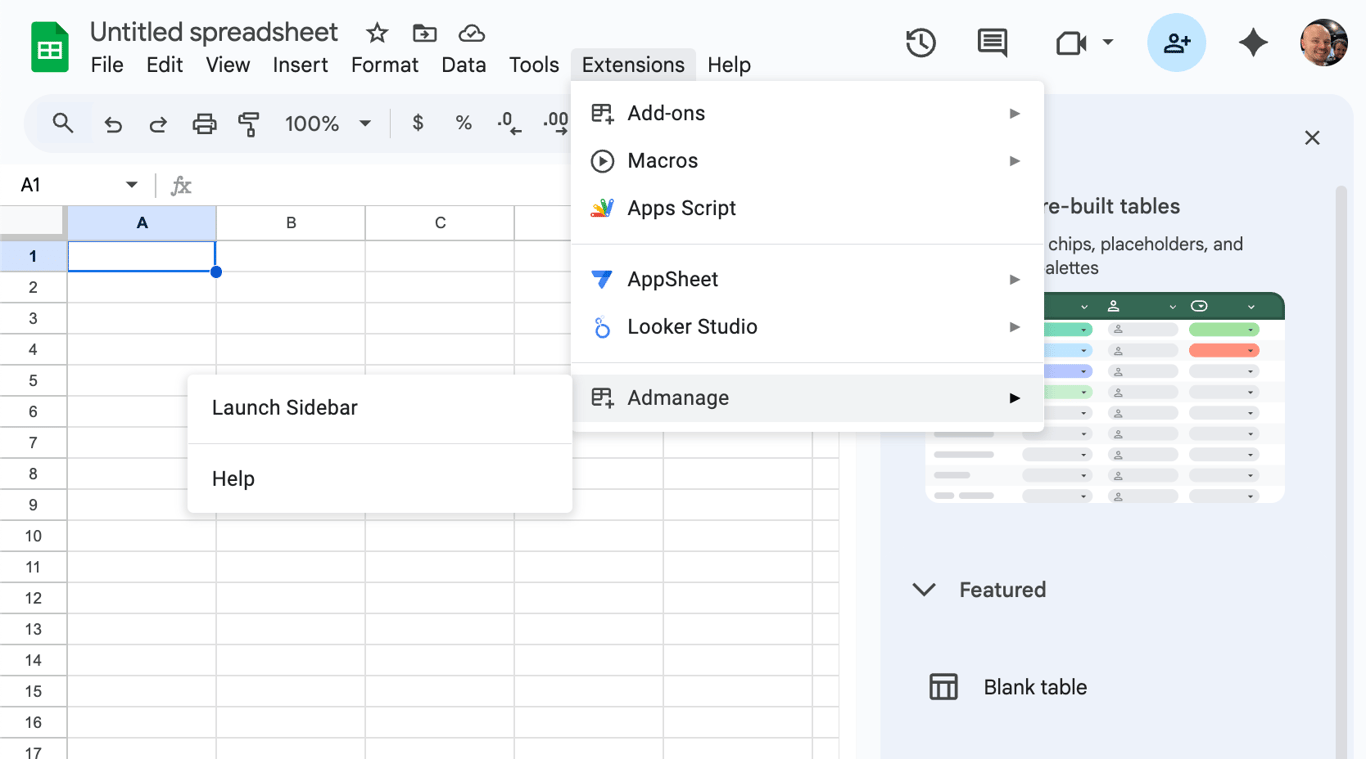Open the View menu

click(228, 65)
